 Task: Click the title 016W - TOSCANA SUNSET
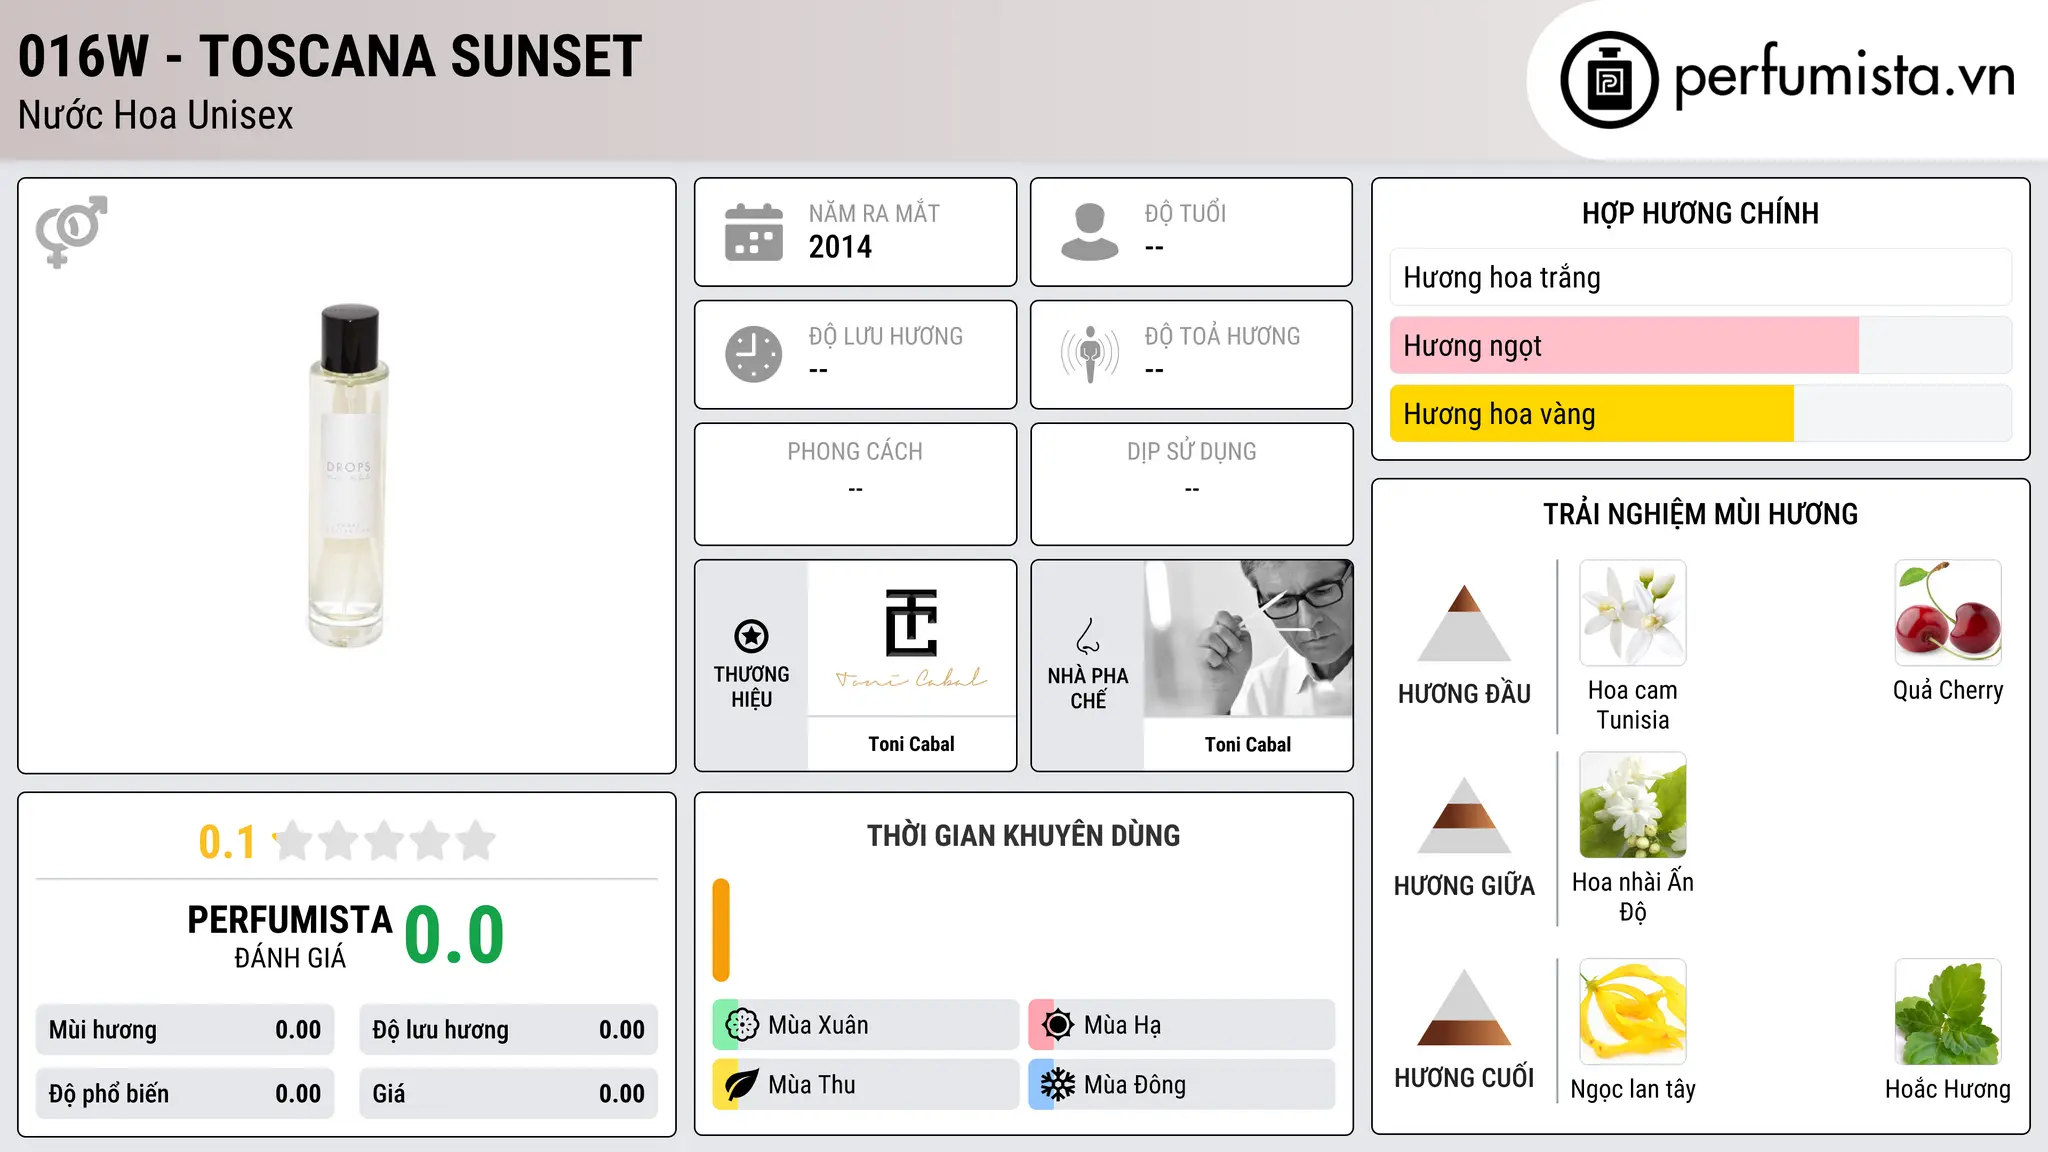coord(330,56)
